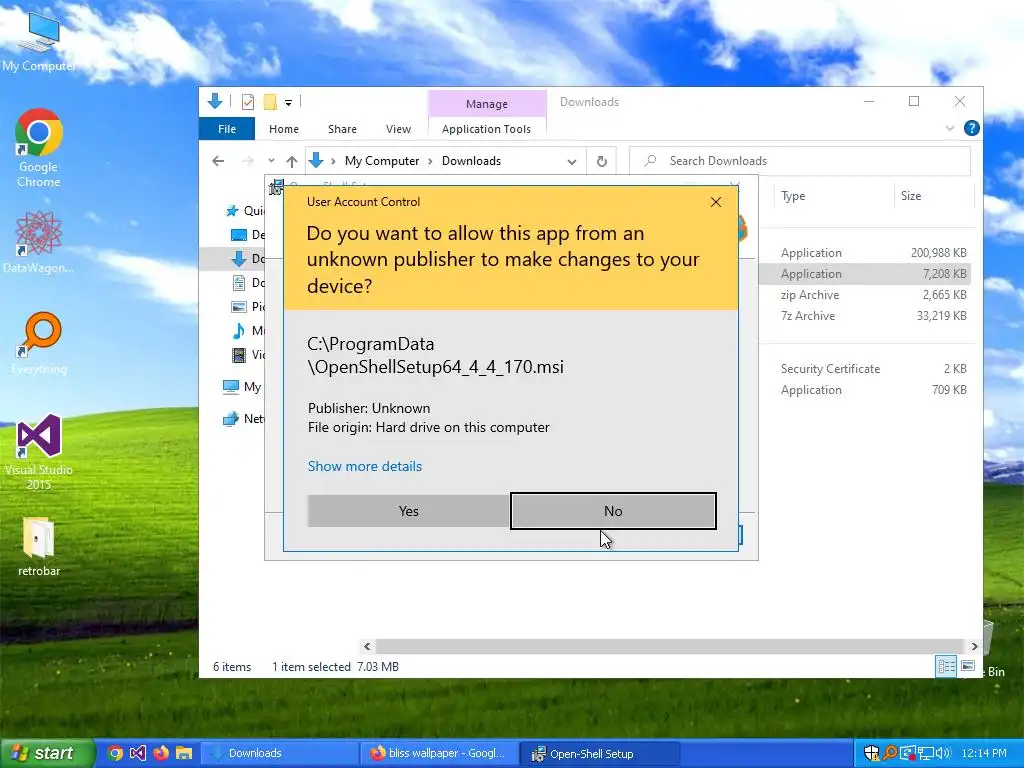1024x768 pixels.
Task: Open the Customize Quick Access Toolbar dropdown
Action: click(x=288, y=103)
